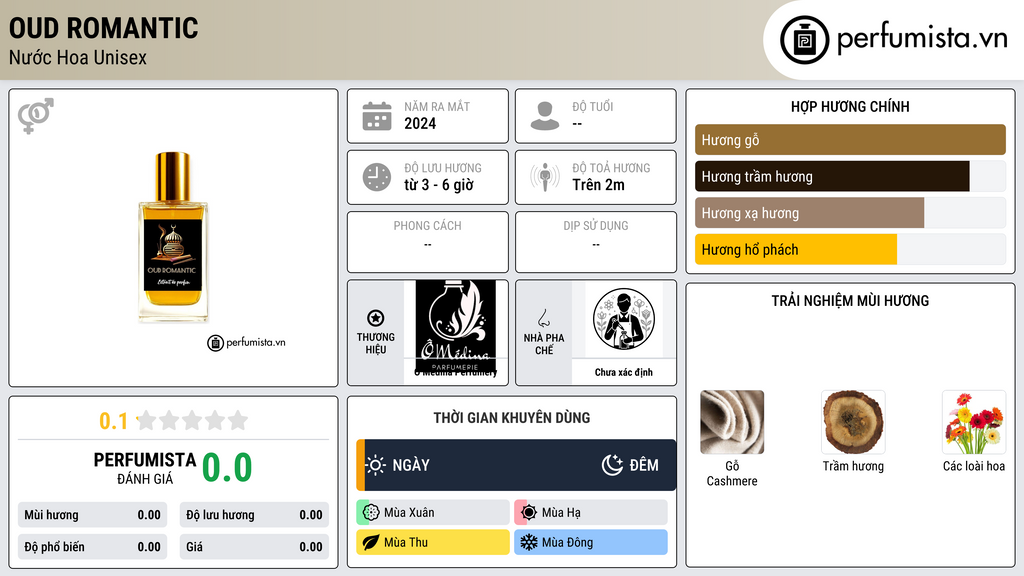Click the Hương trầm hương accord bar
1024x576 pixels.
pyautogui.click(x=850, y=176)
